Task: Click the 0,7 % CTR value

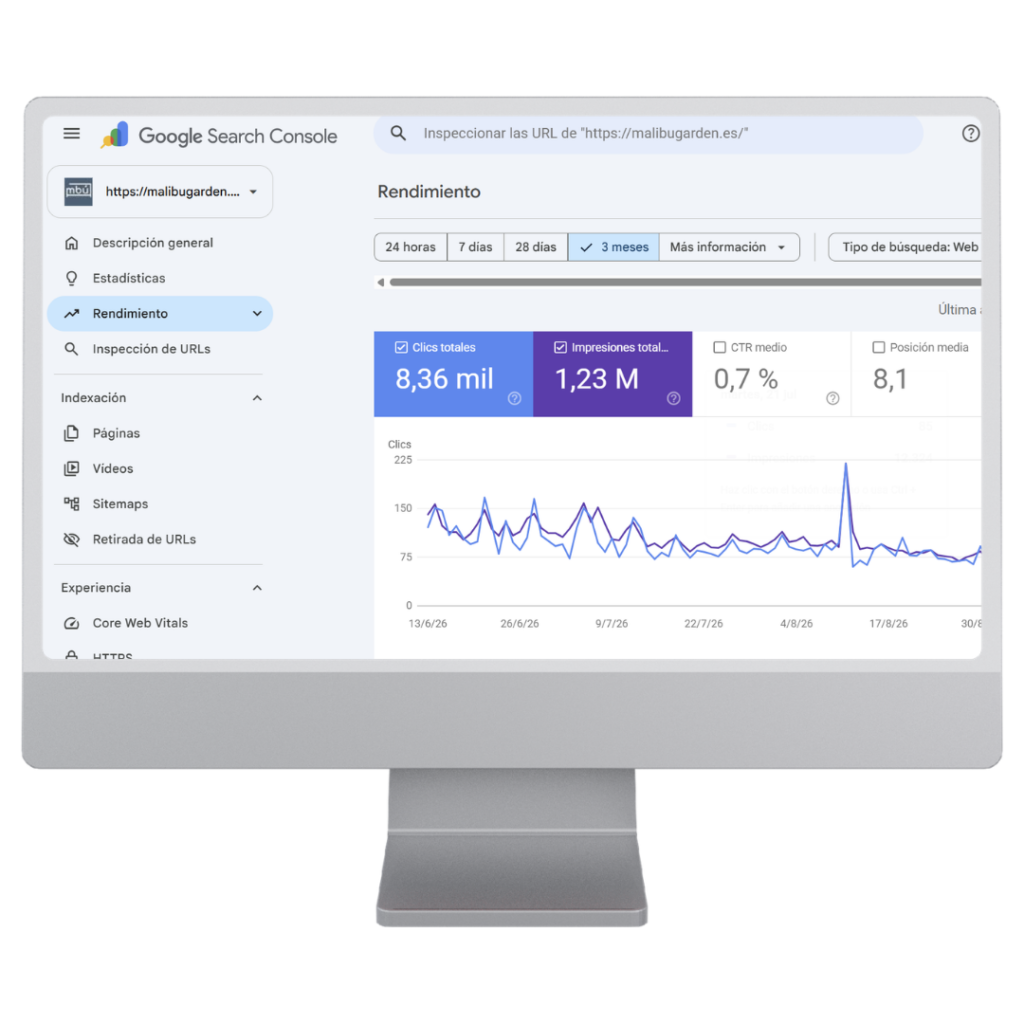Action: (x=746, y=379)
